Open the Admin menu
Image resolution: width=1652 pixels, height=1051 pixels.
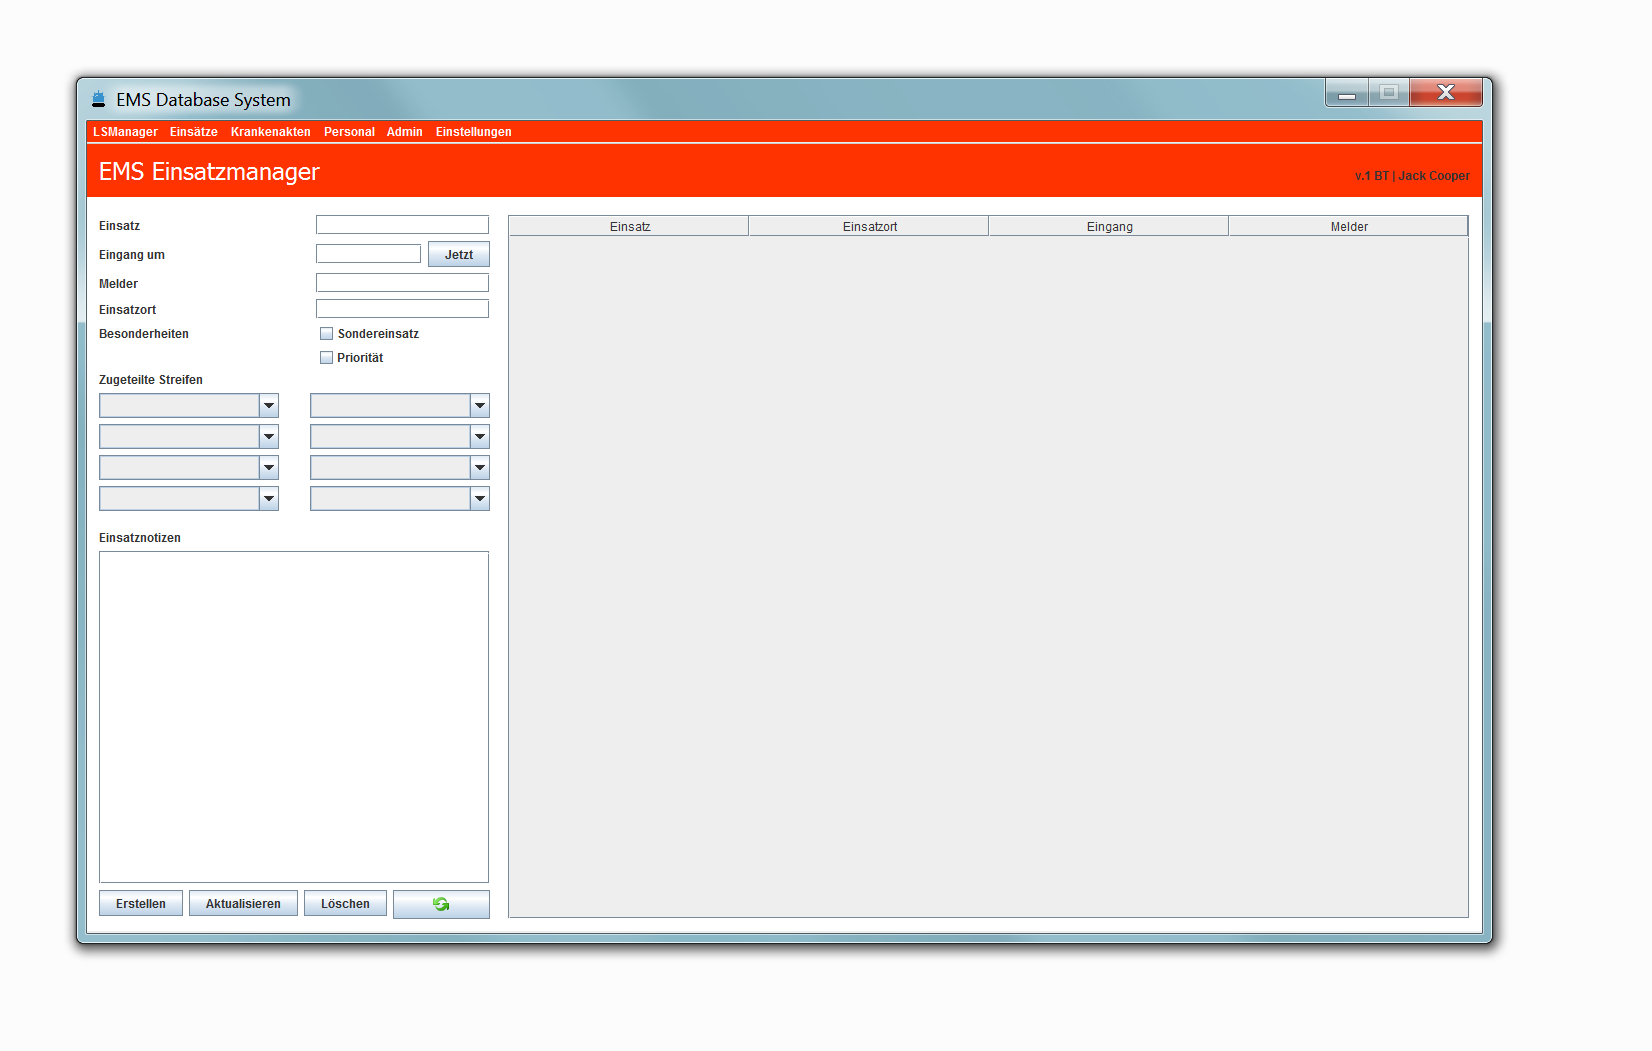click(404, 132)
